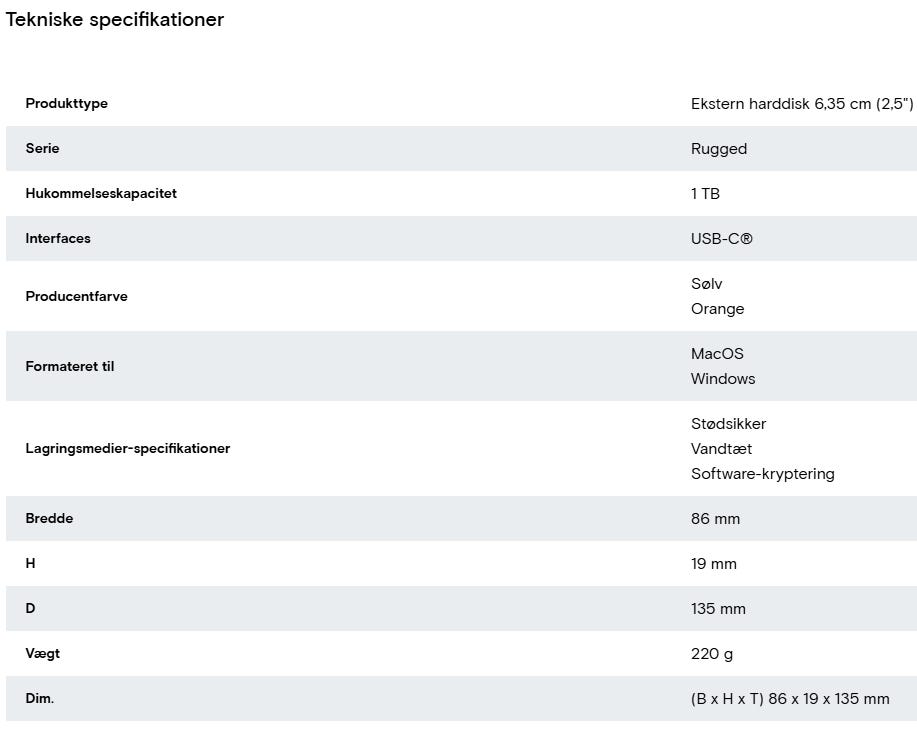Select the Vandtæt specification text

[721, 449]
